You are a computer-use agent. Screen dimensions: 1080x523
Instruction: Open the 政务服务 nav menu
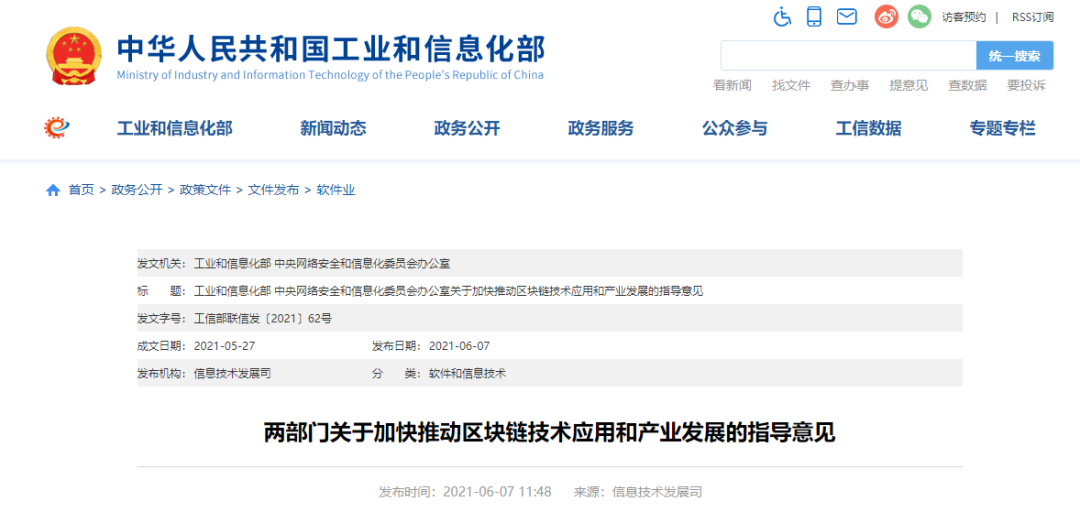point(601,128)
